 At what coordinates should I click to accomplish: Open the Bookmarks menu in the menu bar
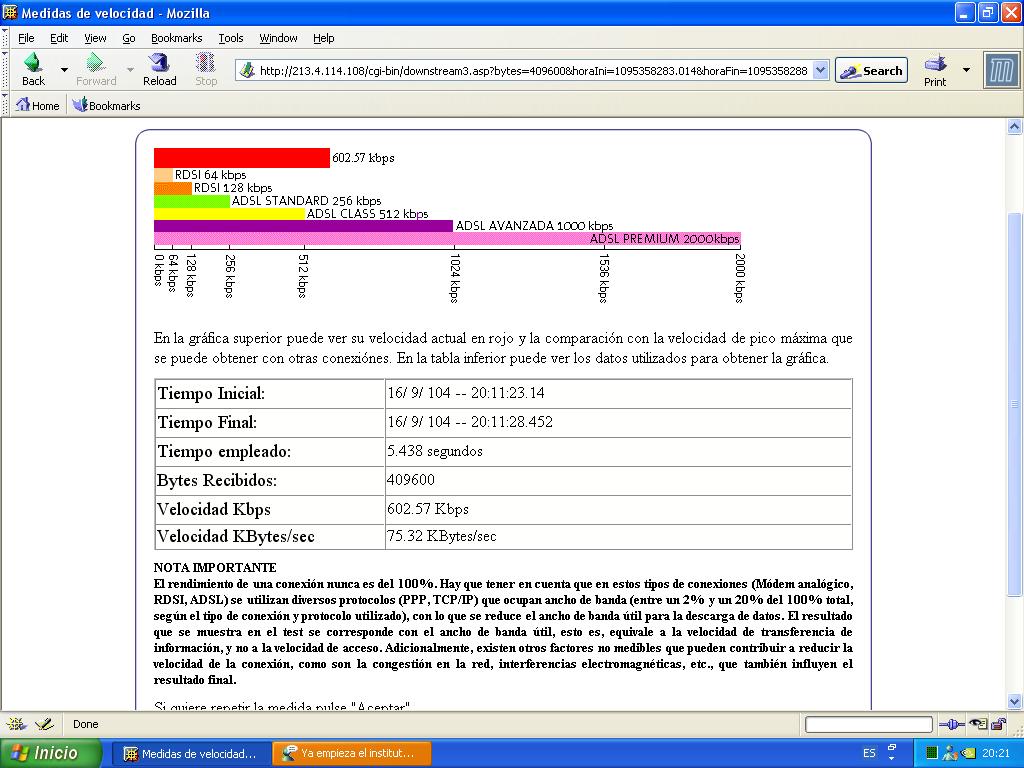pos(176,38)
